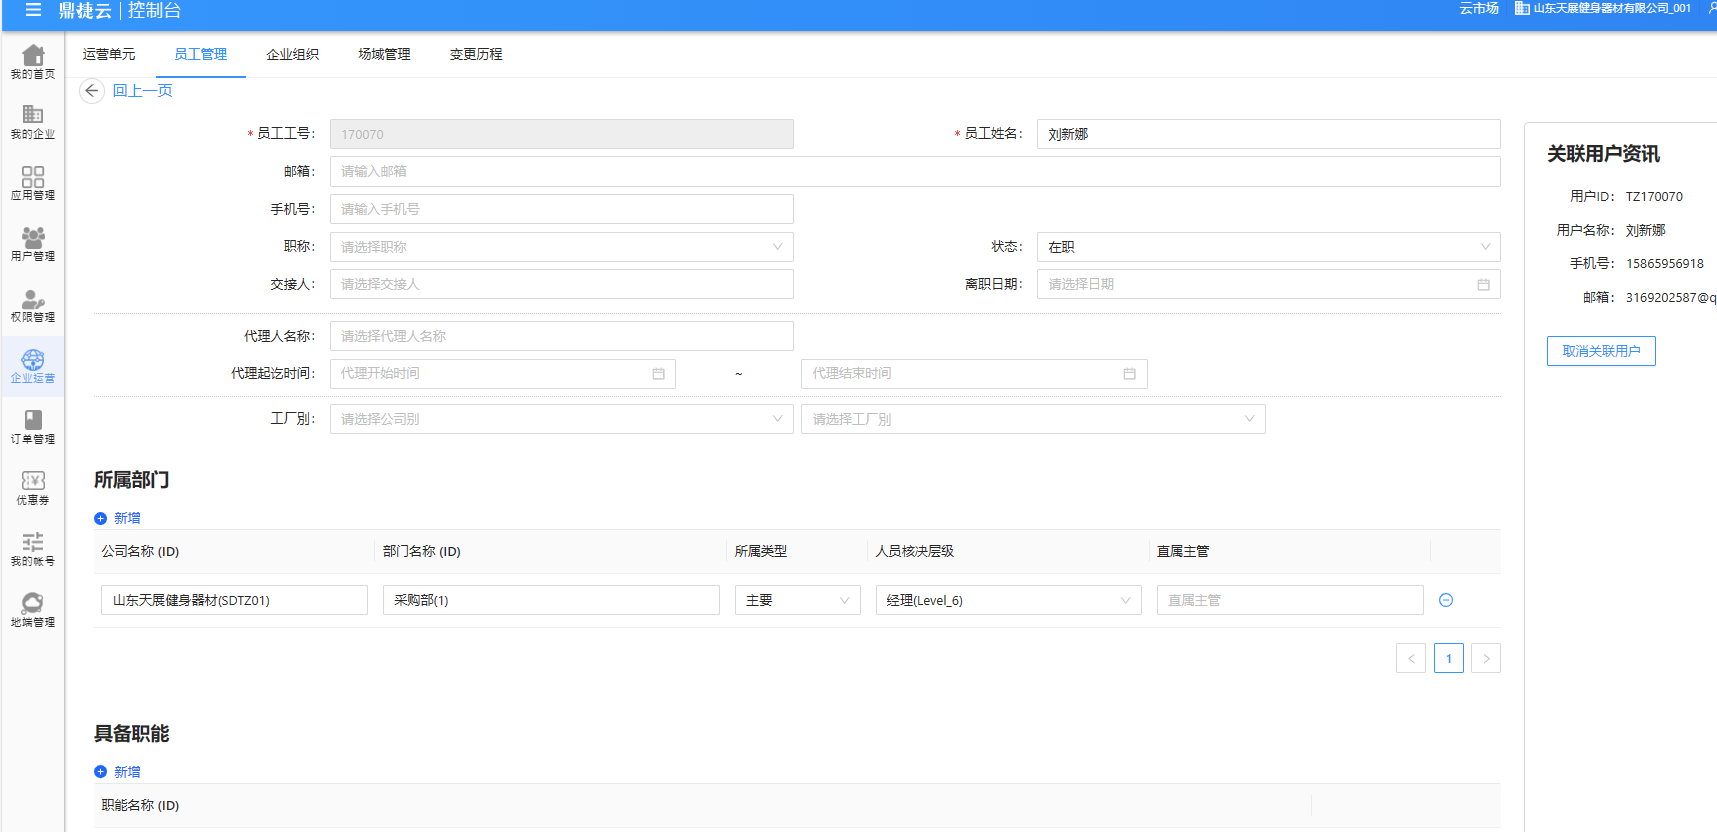Click calendar icon in 代理结束时间 field
Image resolution: width=1717 pixels, height=832 pixels.
(1129, 374)
